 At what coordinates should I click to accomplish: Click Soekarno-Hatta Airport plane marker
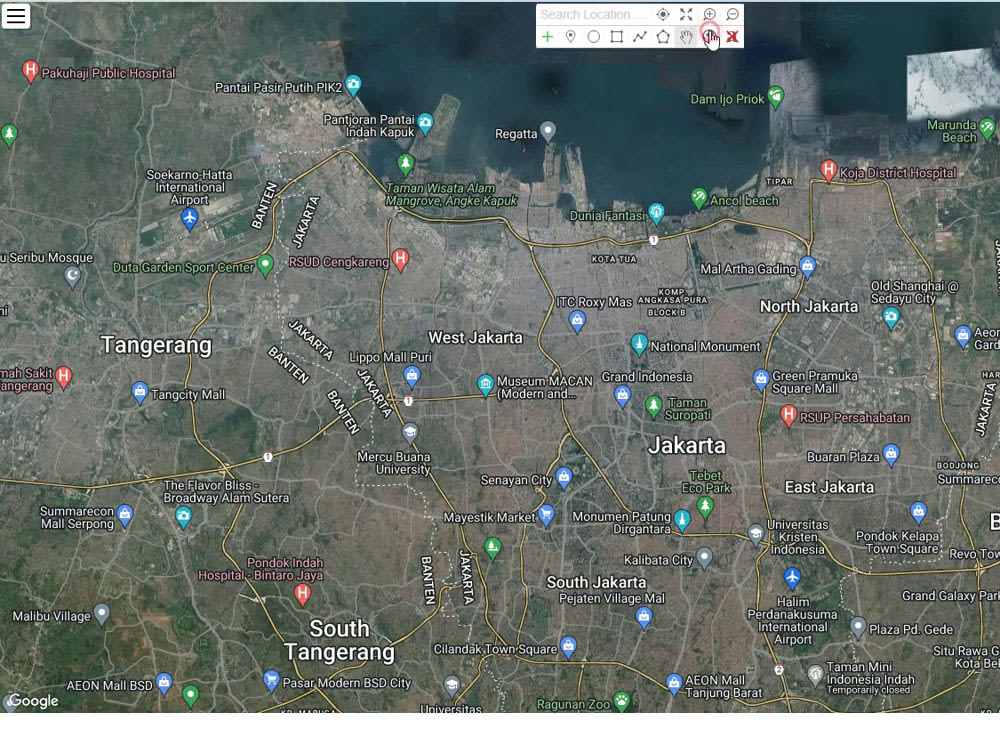coord(189,219)
